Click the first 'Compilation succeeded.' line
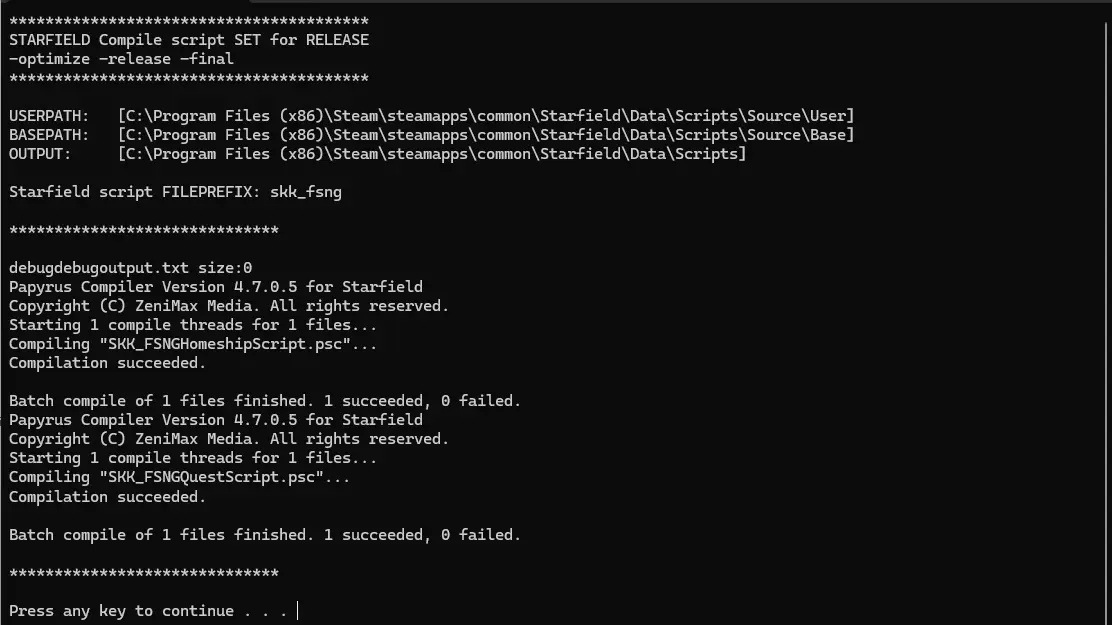 107,363
